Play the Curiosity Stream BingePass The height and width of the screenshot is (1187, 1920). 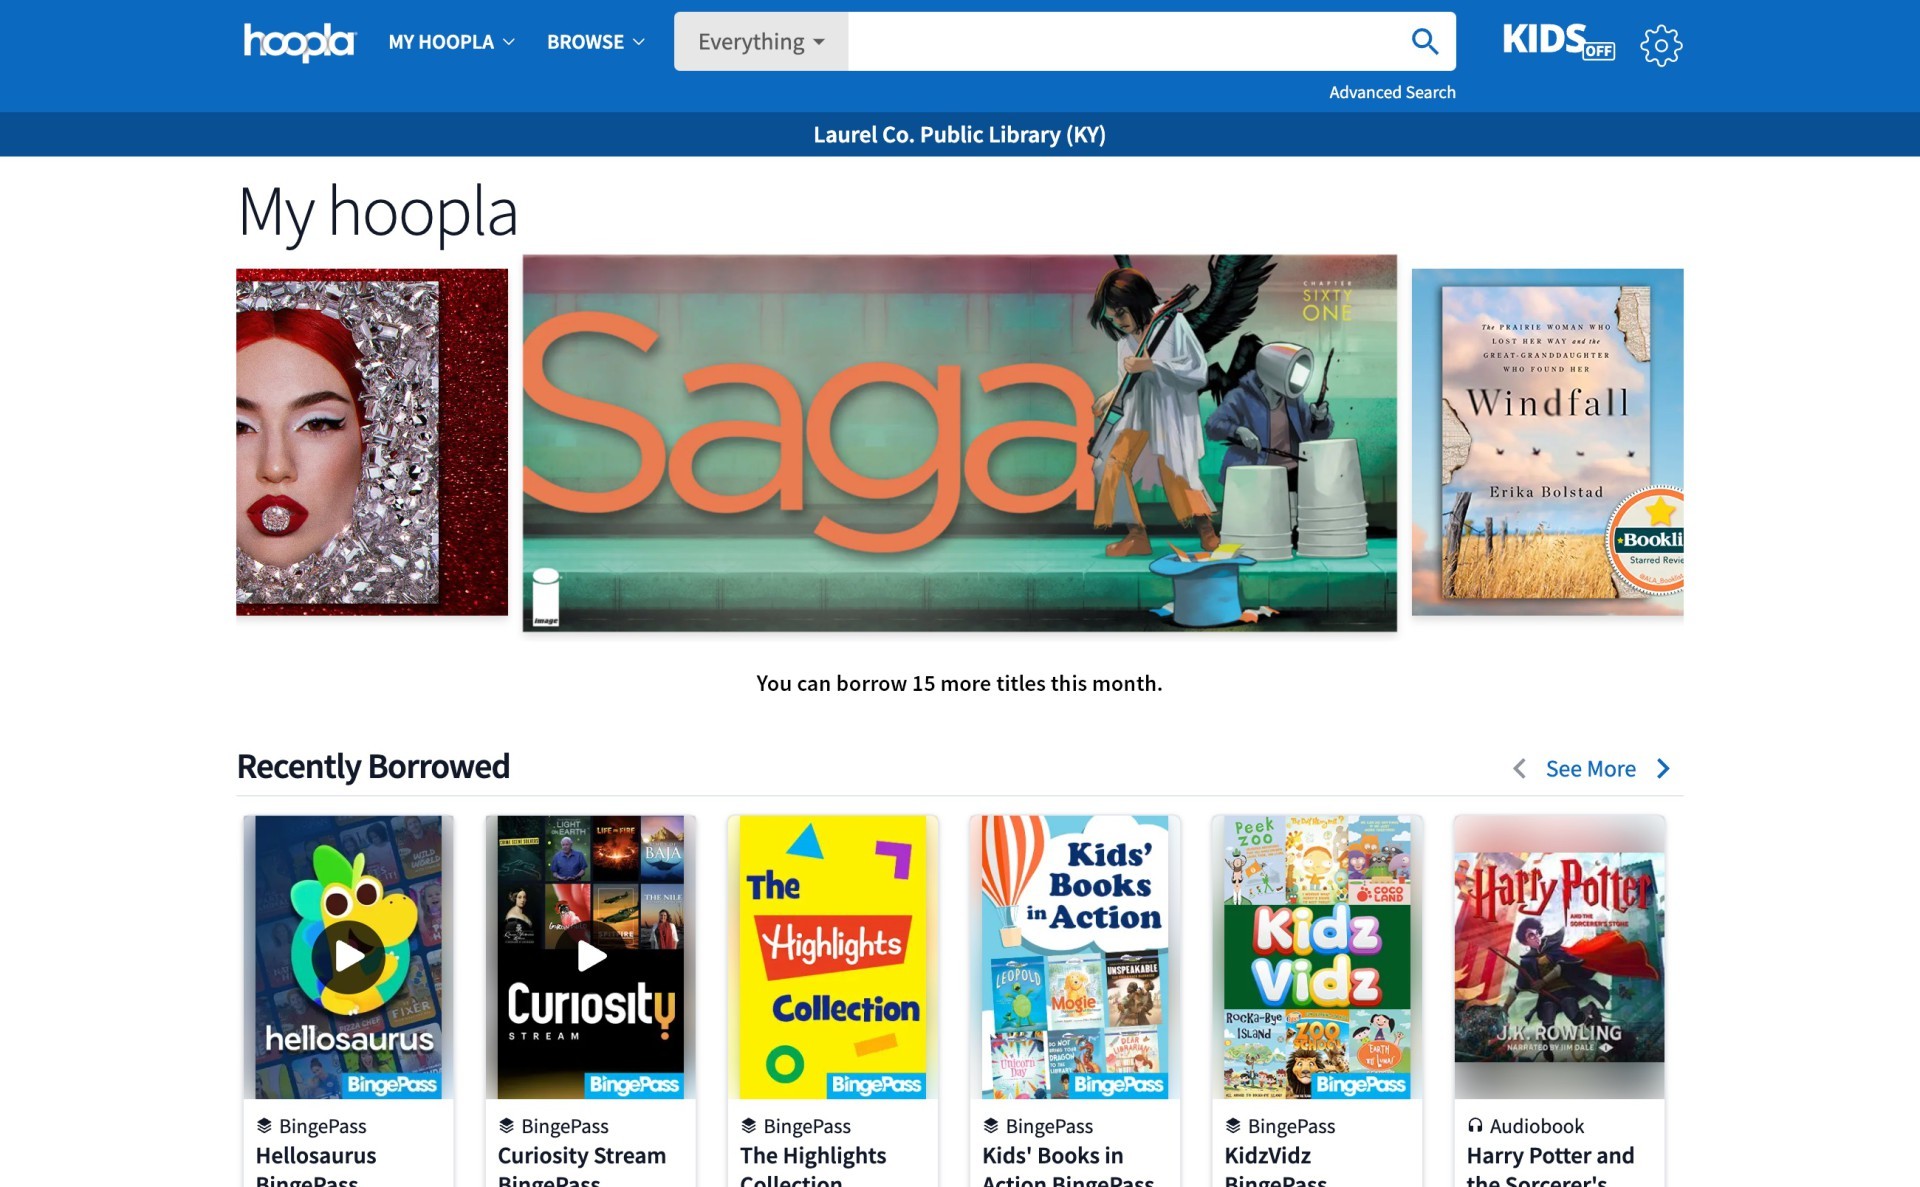coord(591,956)
